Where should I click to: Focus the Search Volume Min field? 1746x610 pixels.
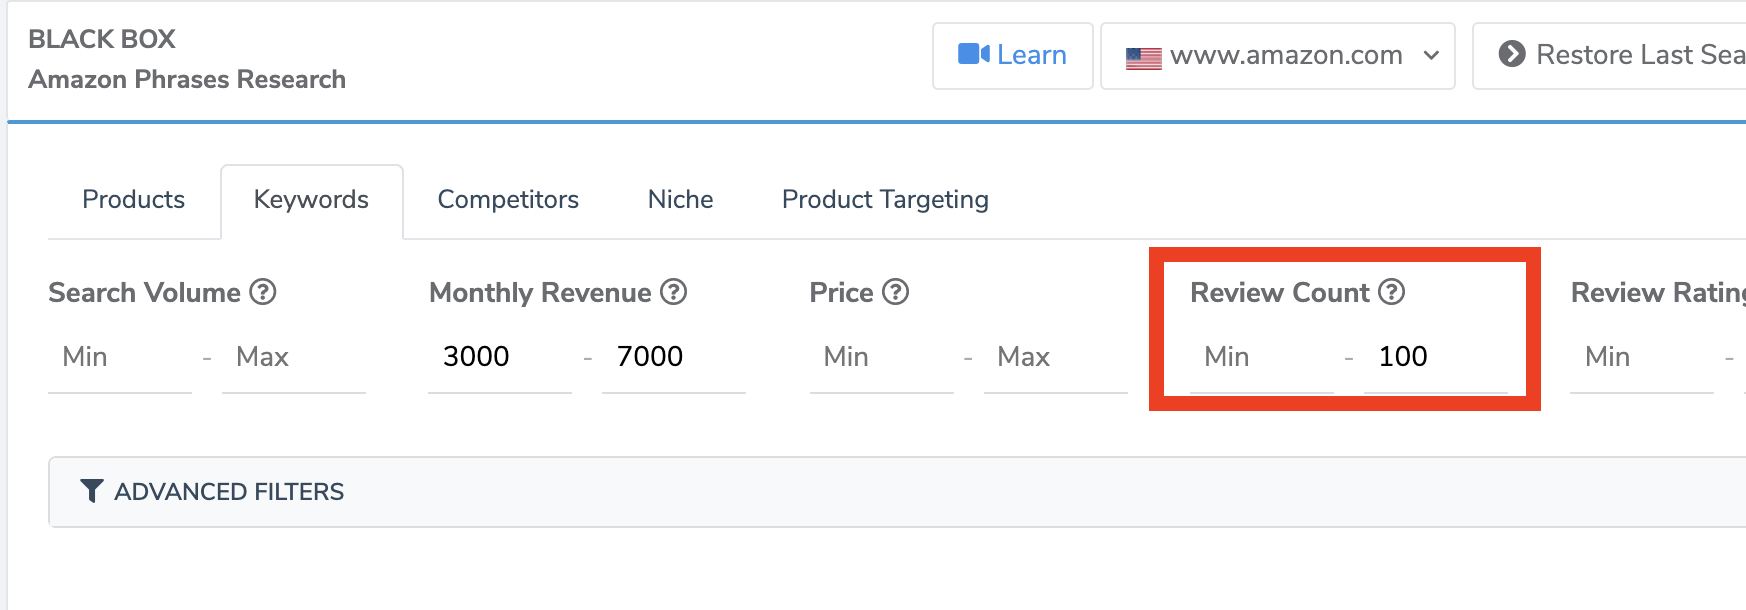[120, 357]
